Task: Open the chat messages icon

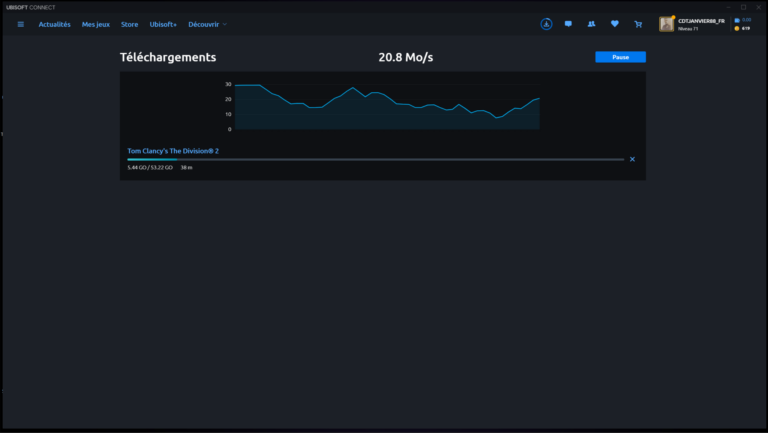Action: (x=568, y=24)
